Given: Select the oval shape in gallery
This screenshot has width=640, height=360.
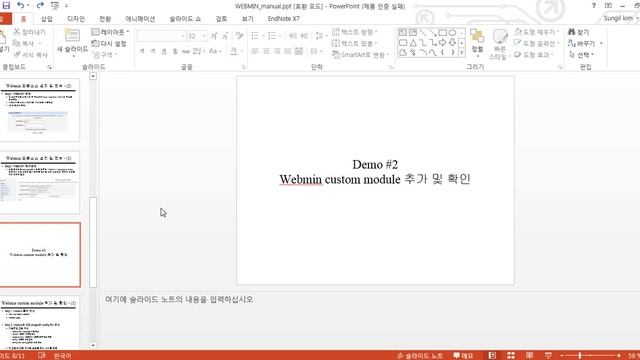Looking at the screenshot, I should (x=452, y=33).
